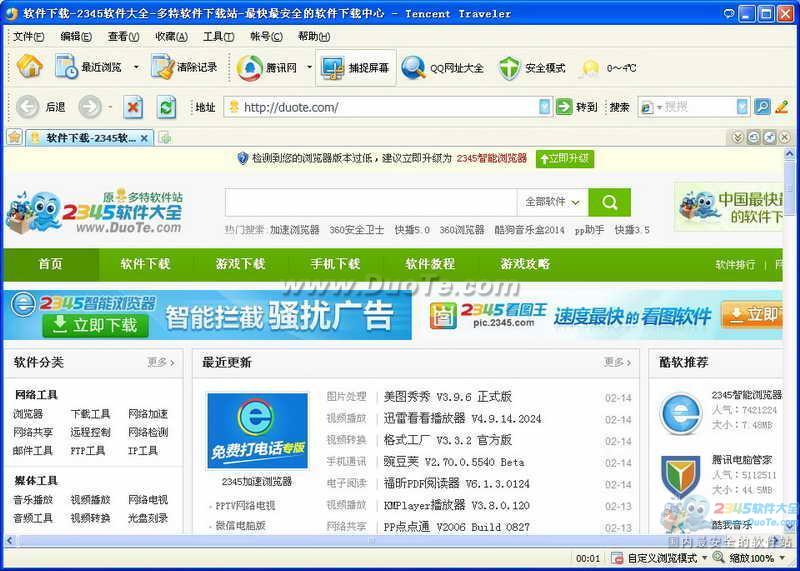
Task: Click the tab bar double chevron icon
Action: (737, 137)
